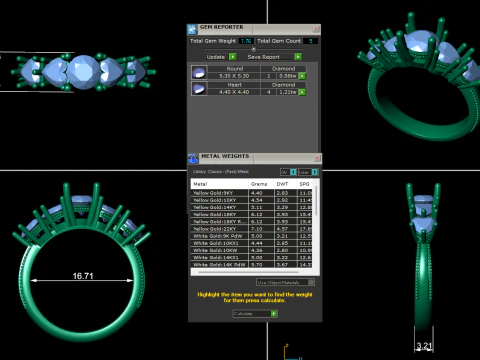Click the 4.40 X 4.40 size cell

[x=234, y=92]
